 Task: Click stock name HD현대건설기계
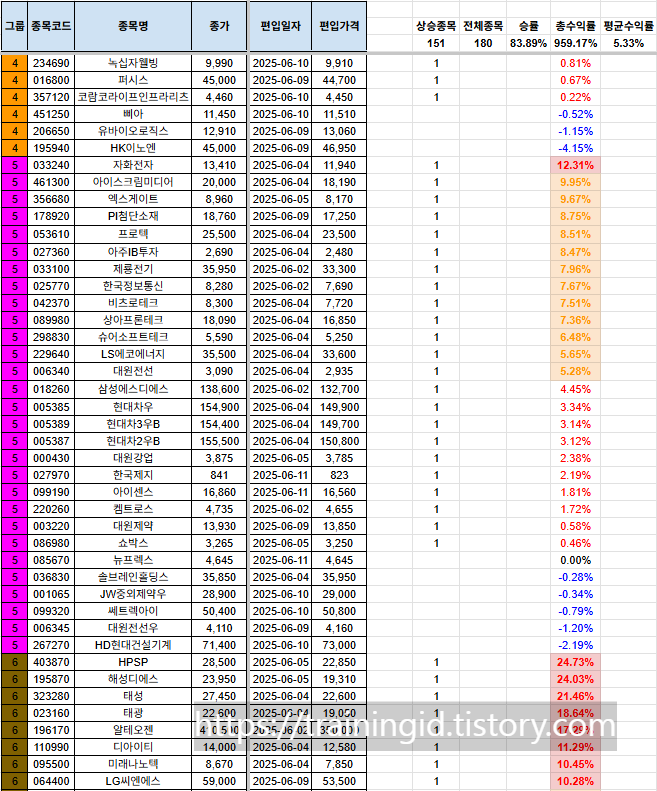133,645
